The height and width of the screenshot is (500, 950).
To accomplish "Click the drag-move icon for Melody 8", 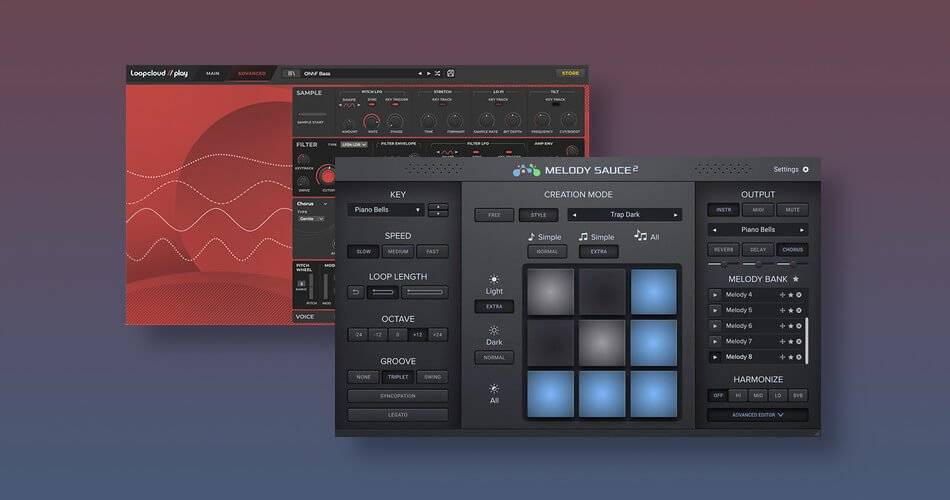I will coord(782,357).
